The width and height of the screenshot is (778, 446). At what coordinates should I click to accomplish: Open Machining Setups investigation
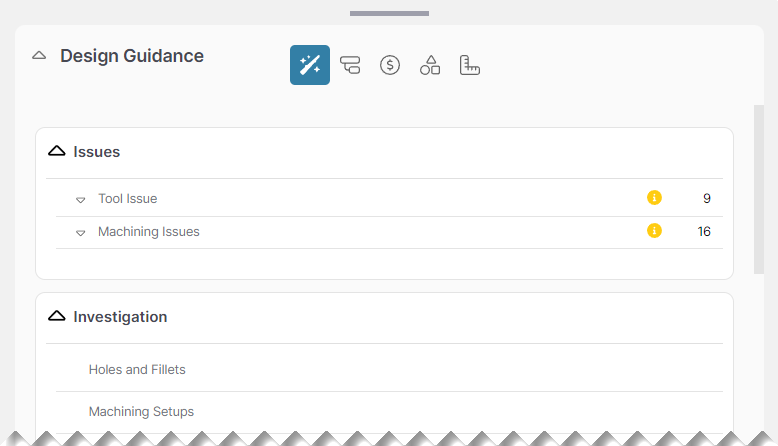click(141, 412)
